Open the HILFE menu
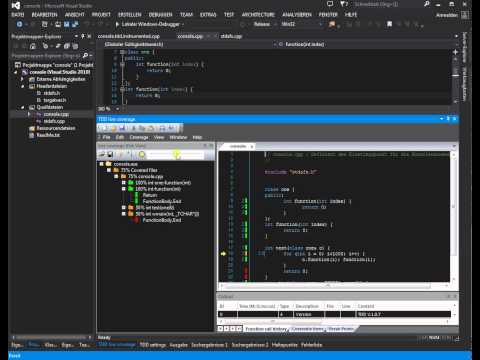This screenshot has width=480, height=360. tap(351, 15)
